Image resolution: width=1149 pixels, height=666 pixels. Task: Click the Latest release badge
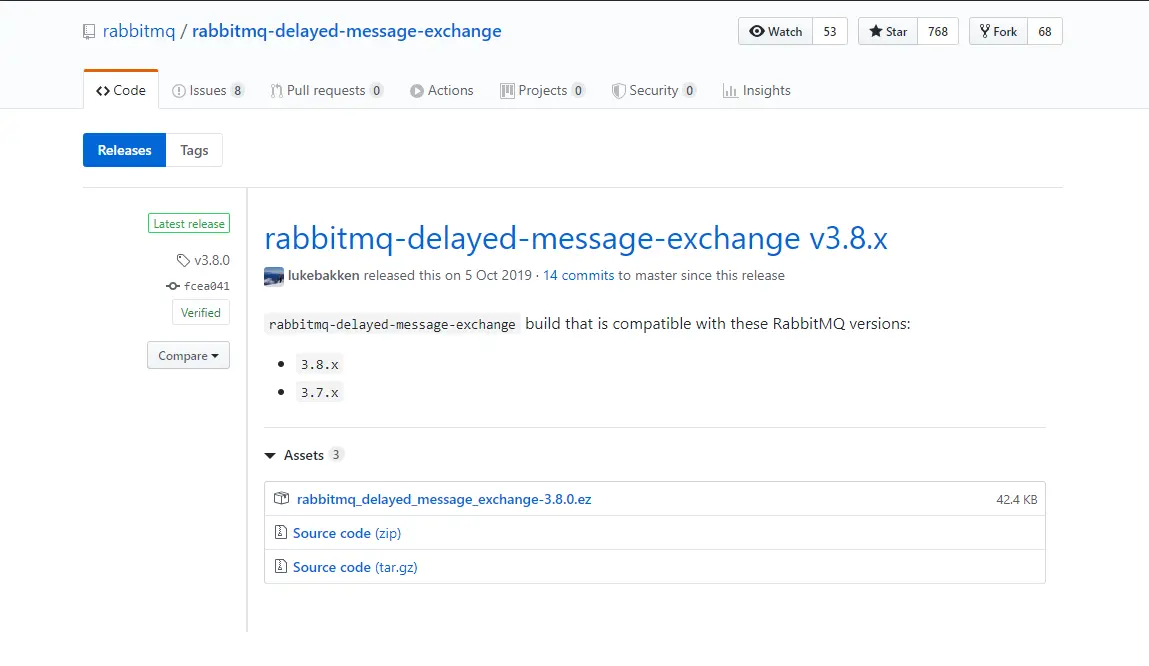pyautogui.click(x=189, y=223)
